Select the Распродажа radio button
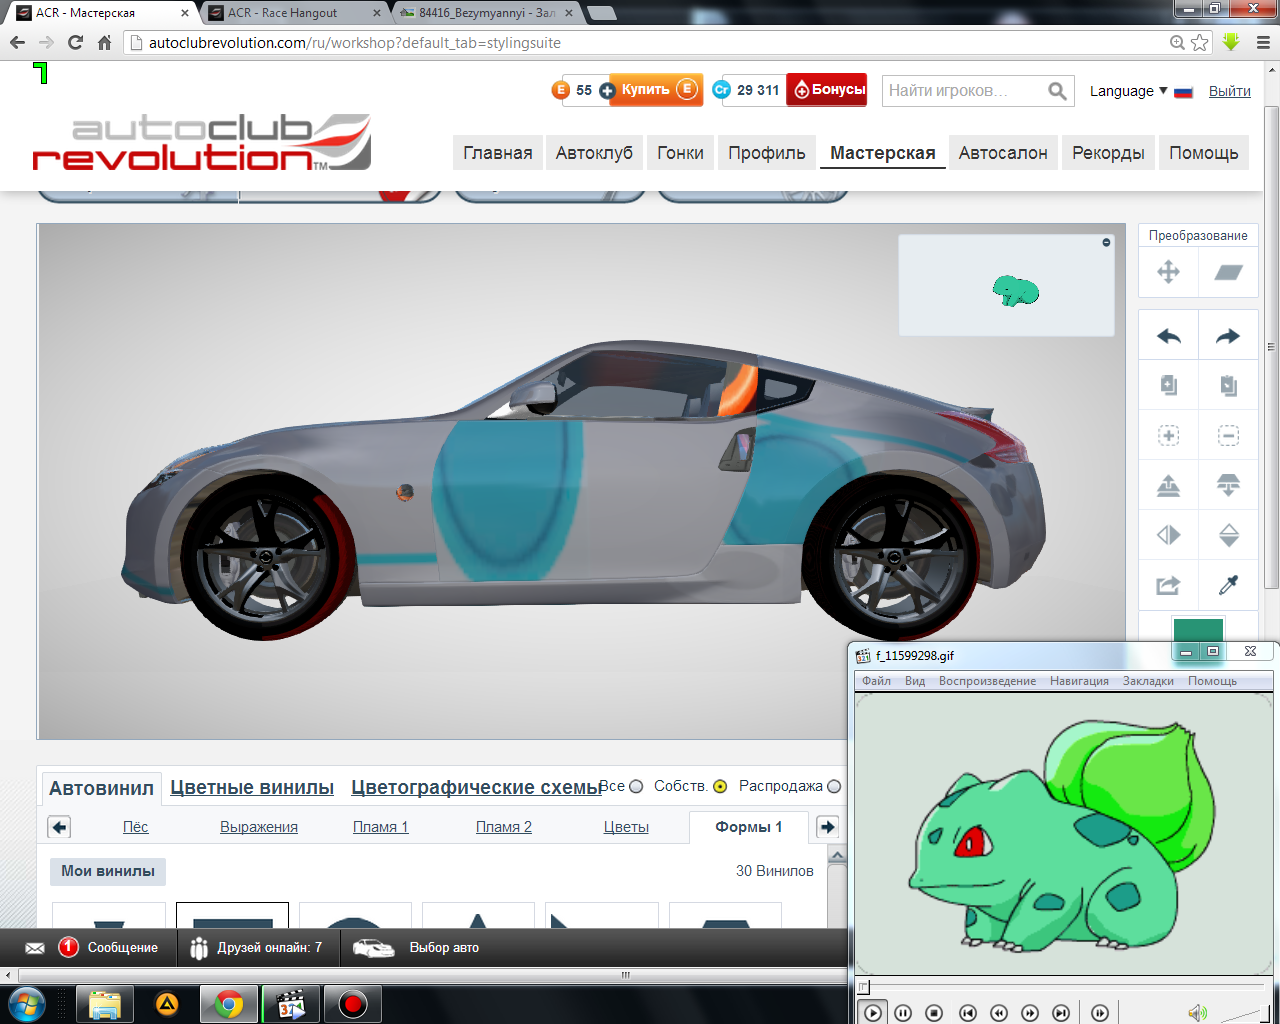Image resolution: width=1280 pixels, height=1024 pixels. [x=835, y=787]
